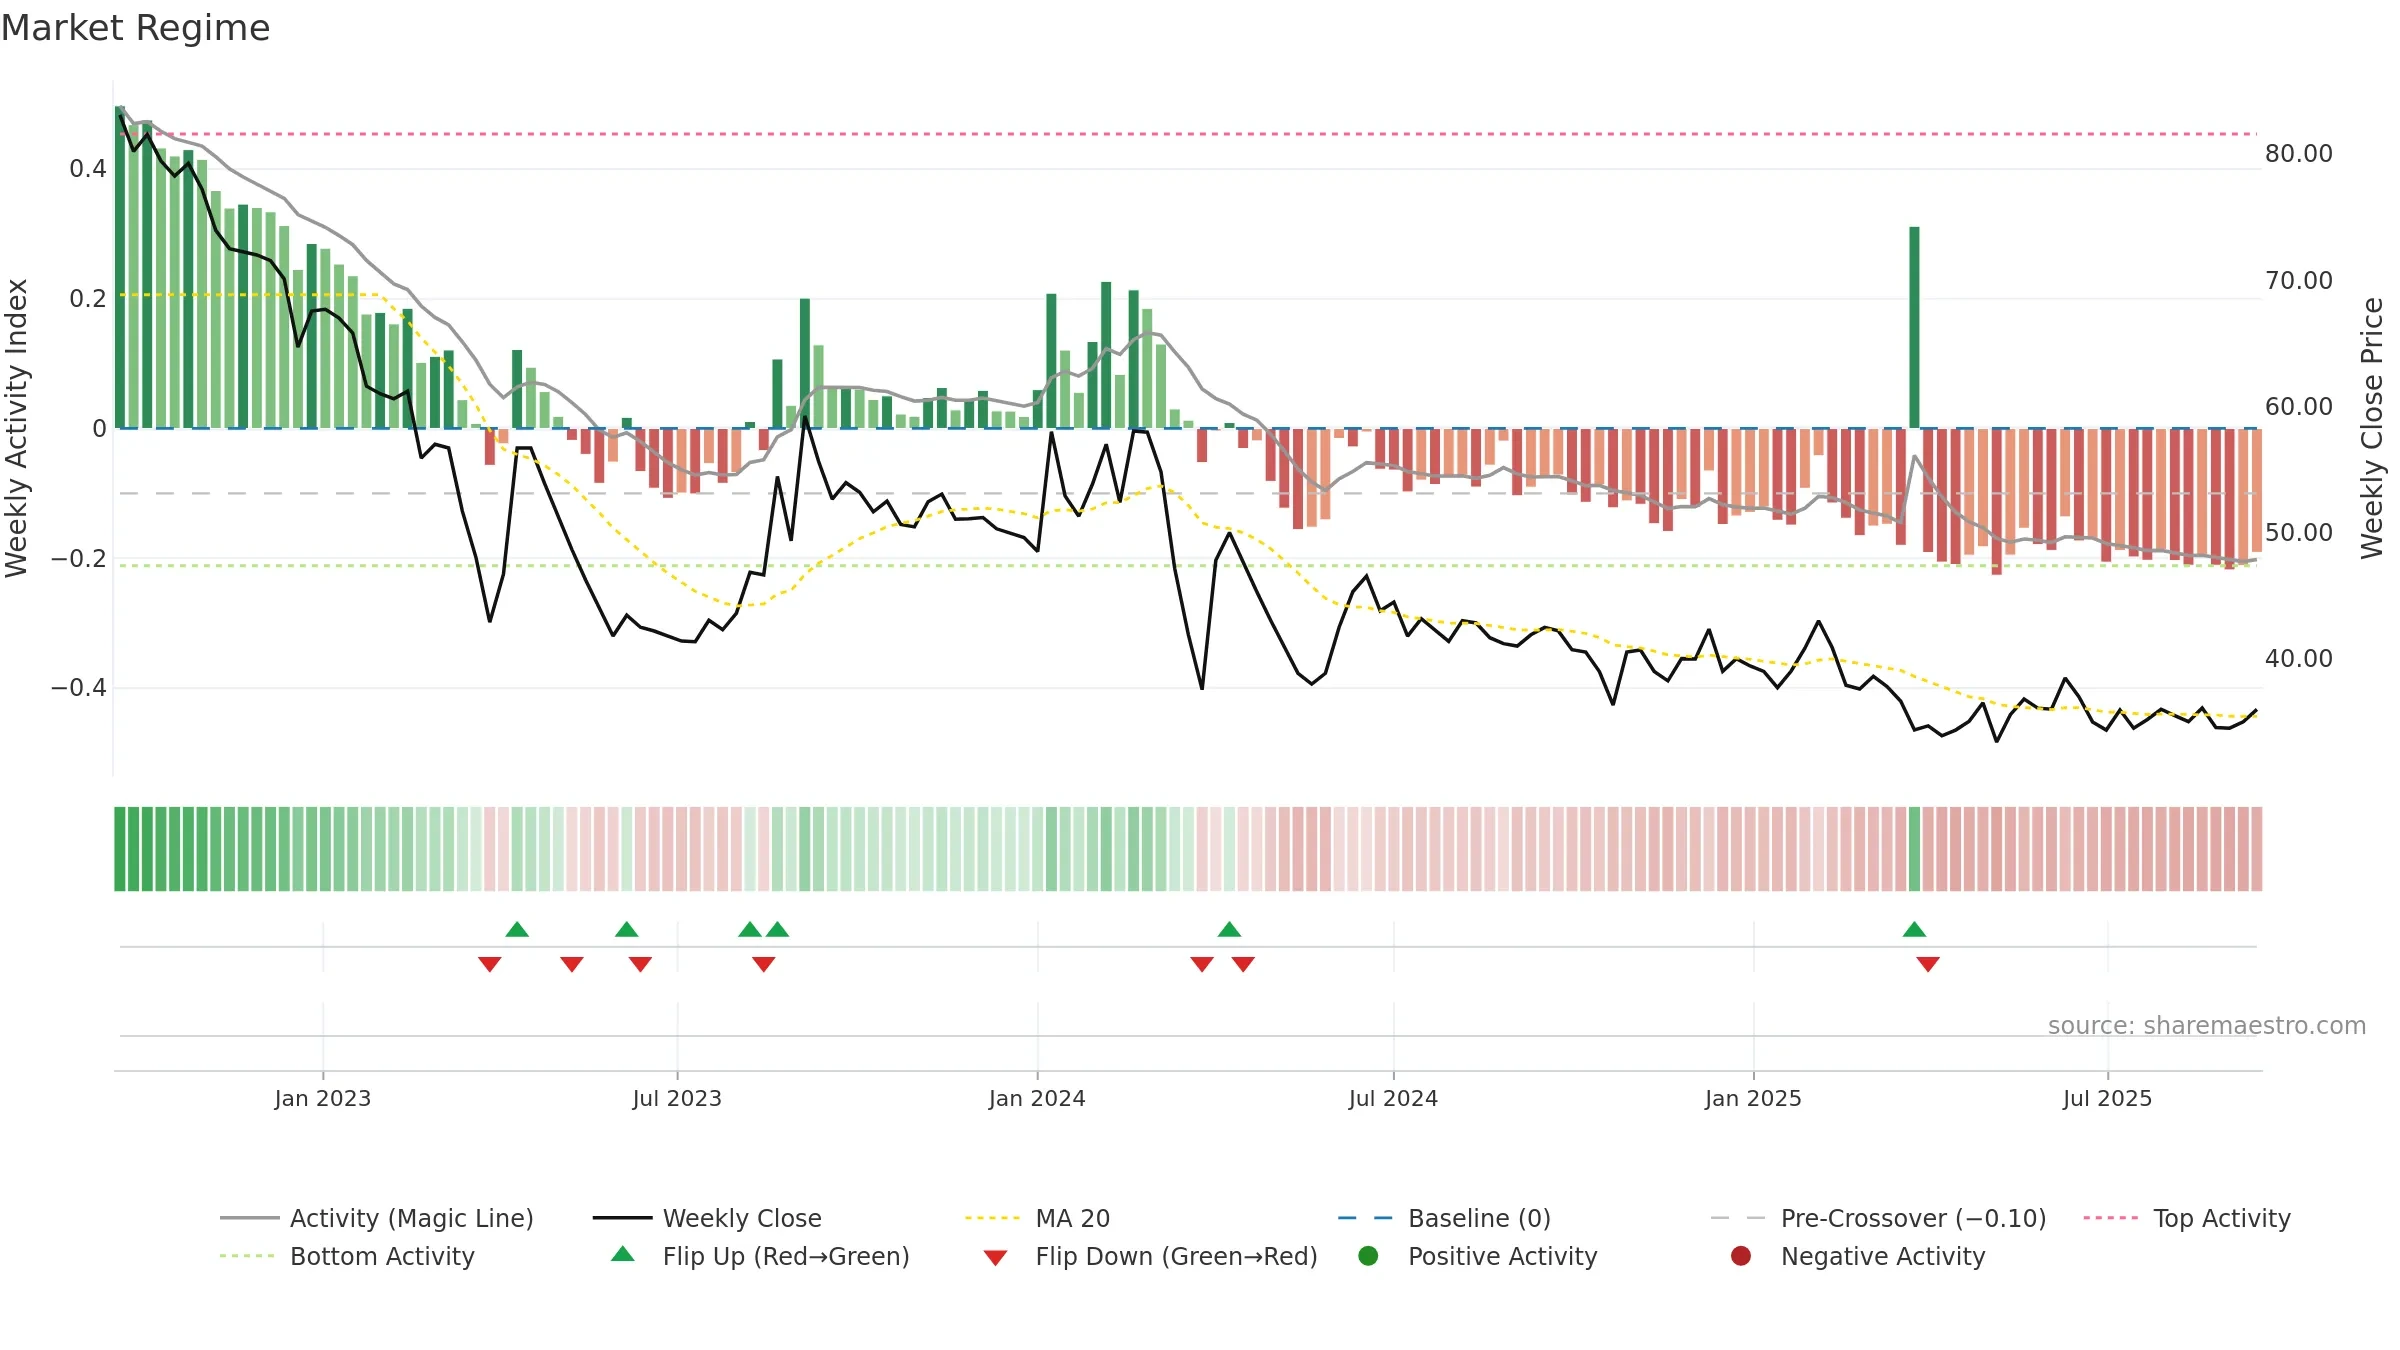Click the Jan 2023 axis label
The image size is (2400, 1350).
323,1098
